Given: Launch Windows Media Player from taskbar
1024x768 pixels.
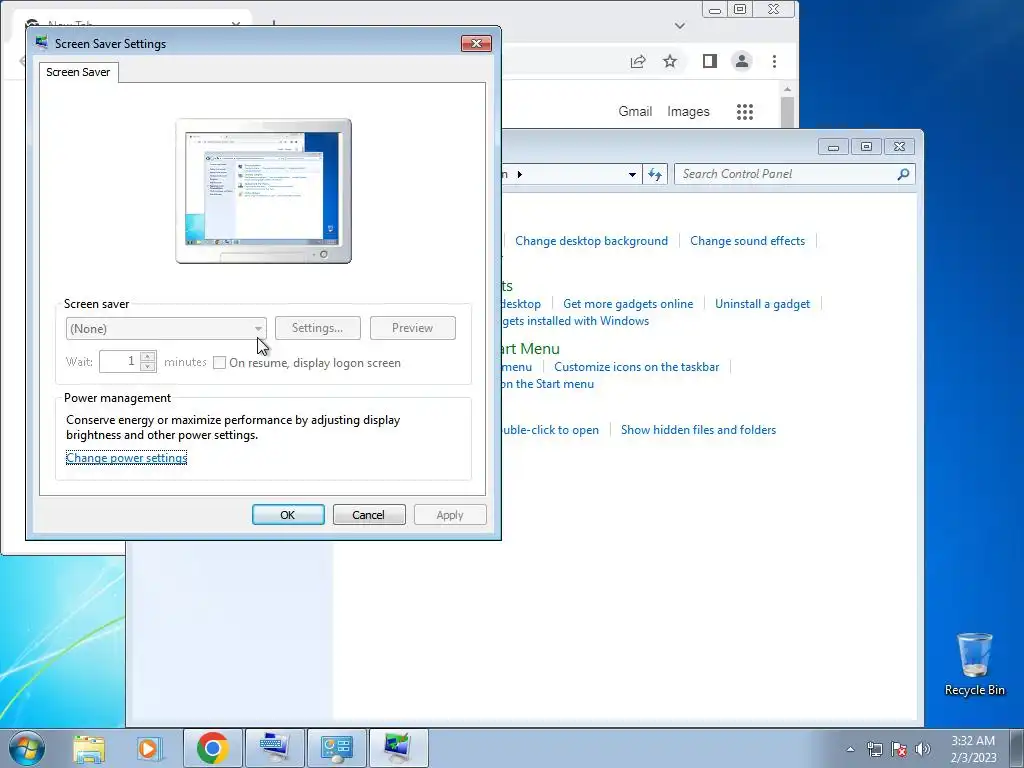Looking at the screenshot, I should pos(150,748).
